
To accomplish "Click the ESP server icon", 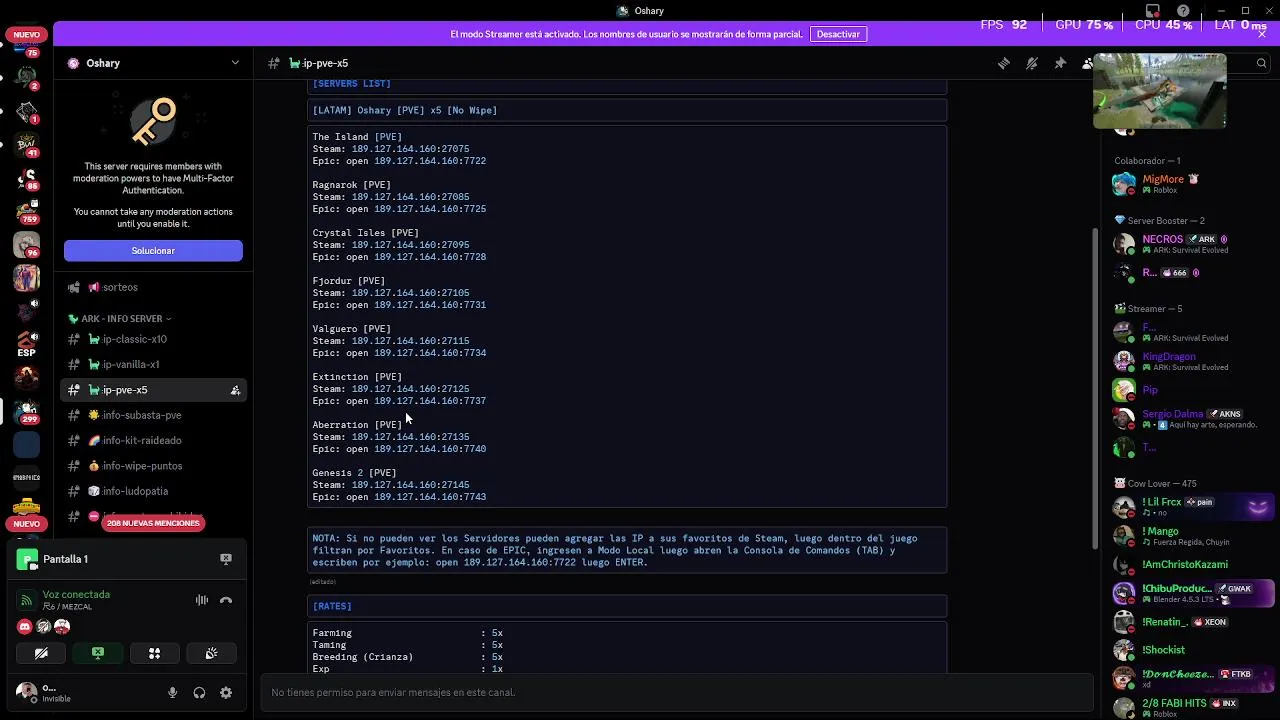I will point(27,345).
